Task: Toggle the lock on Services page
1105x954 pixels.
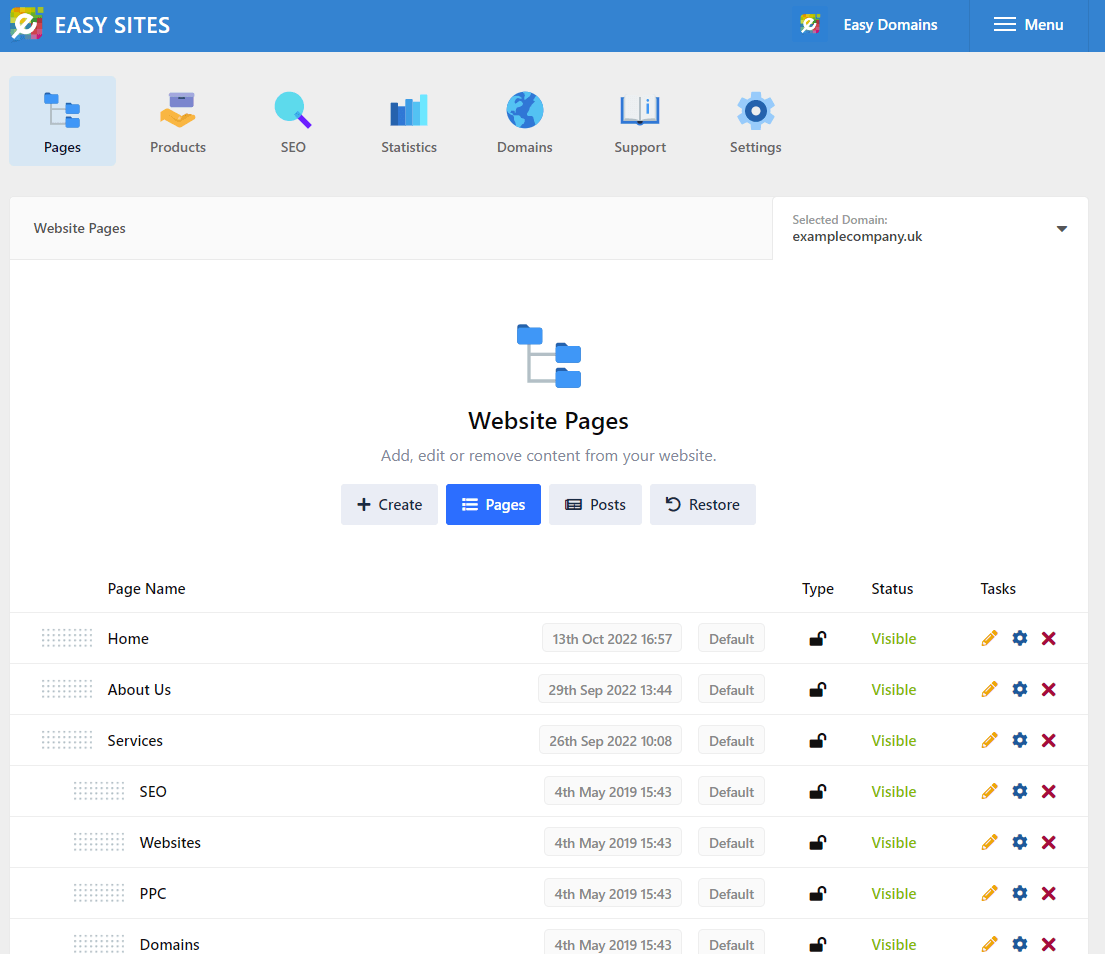Action: pyautogui.click(x=817, y=741)
